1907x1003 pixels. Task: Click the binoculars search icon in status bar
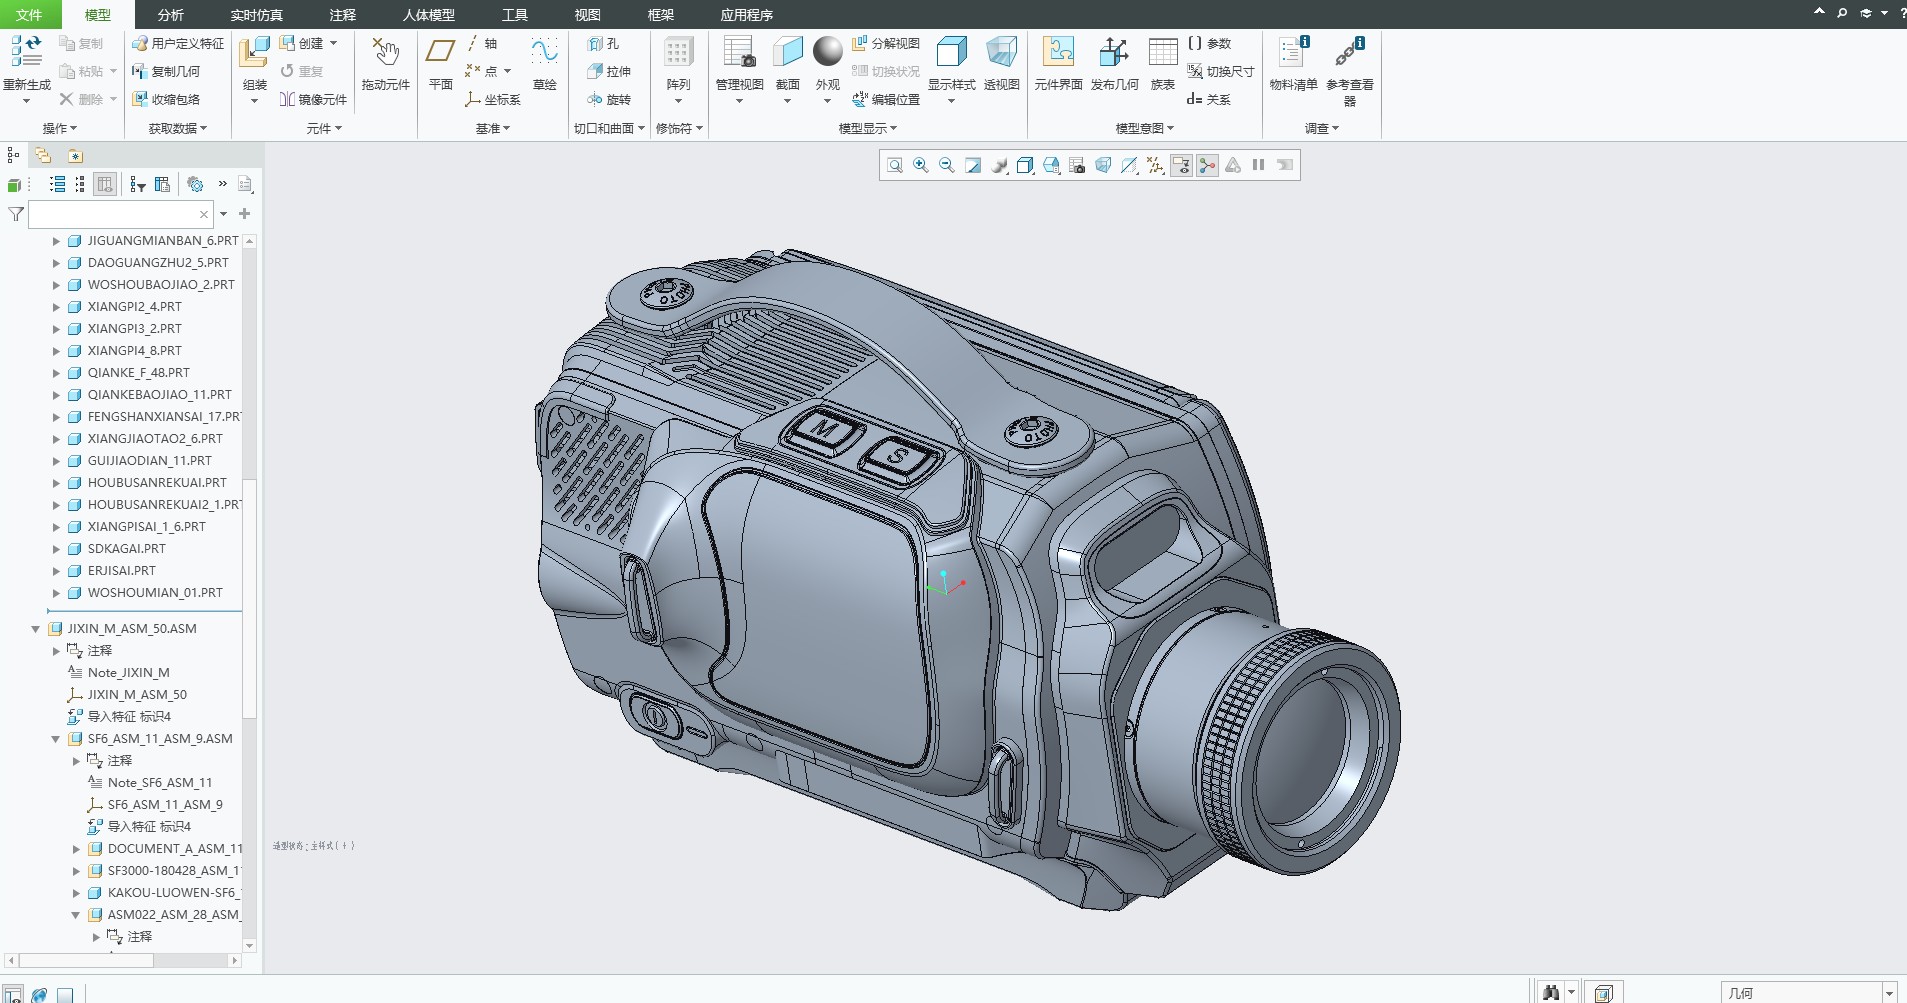coord(1551,993)
